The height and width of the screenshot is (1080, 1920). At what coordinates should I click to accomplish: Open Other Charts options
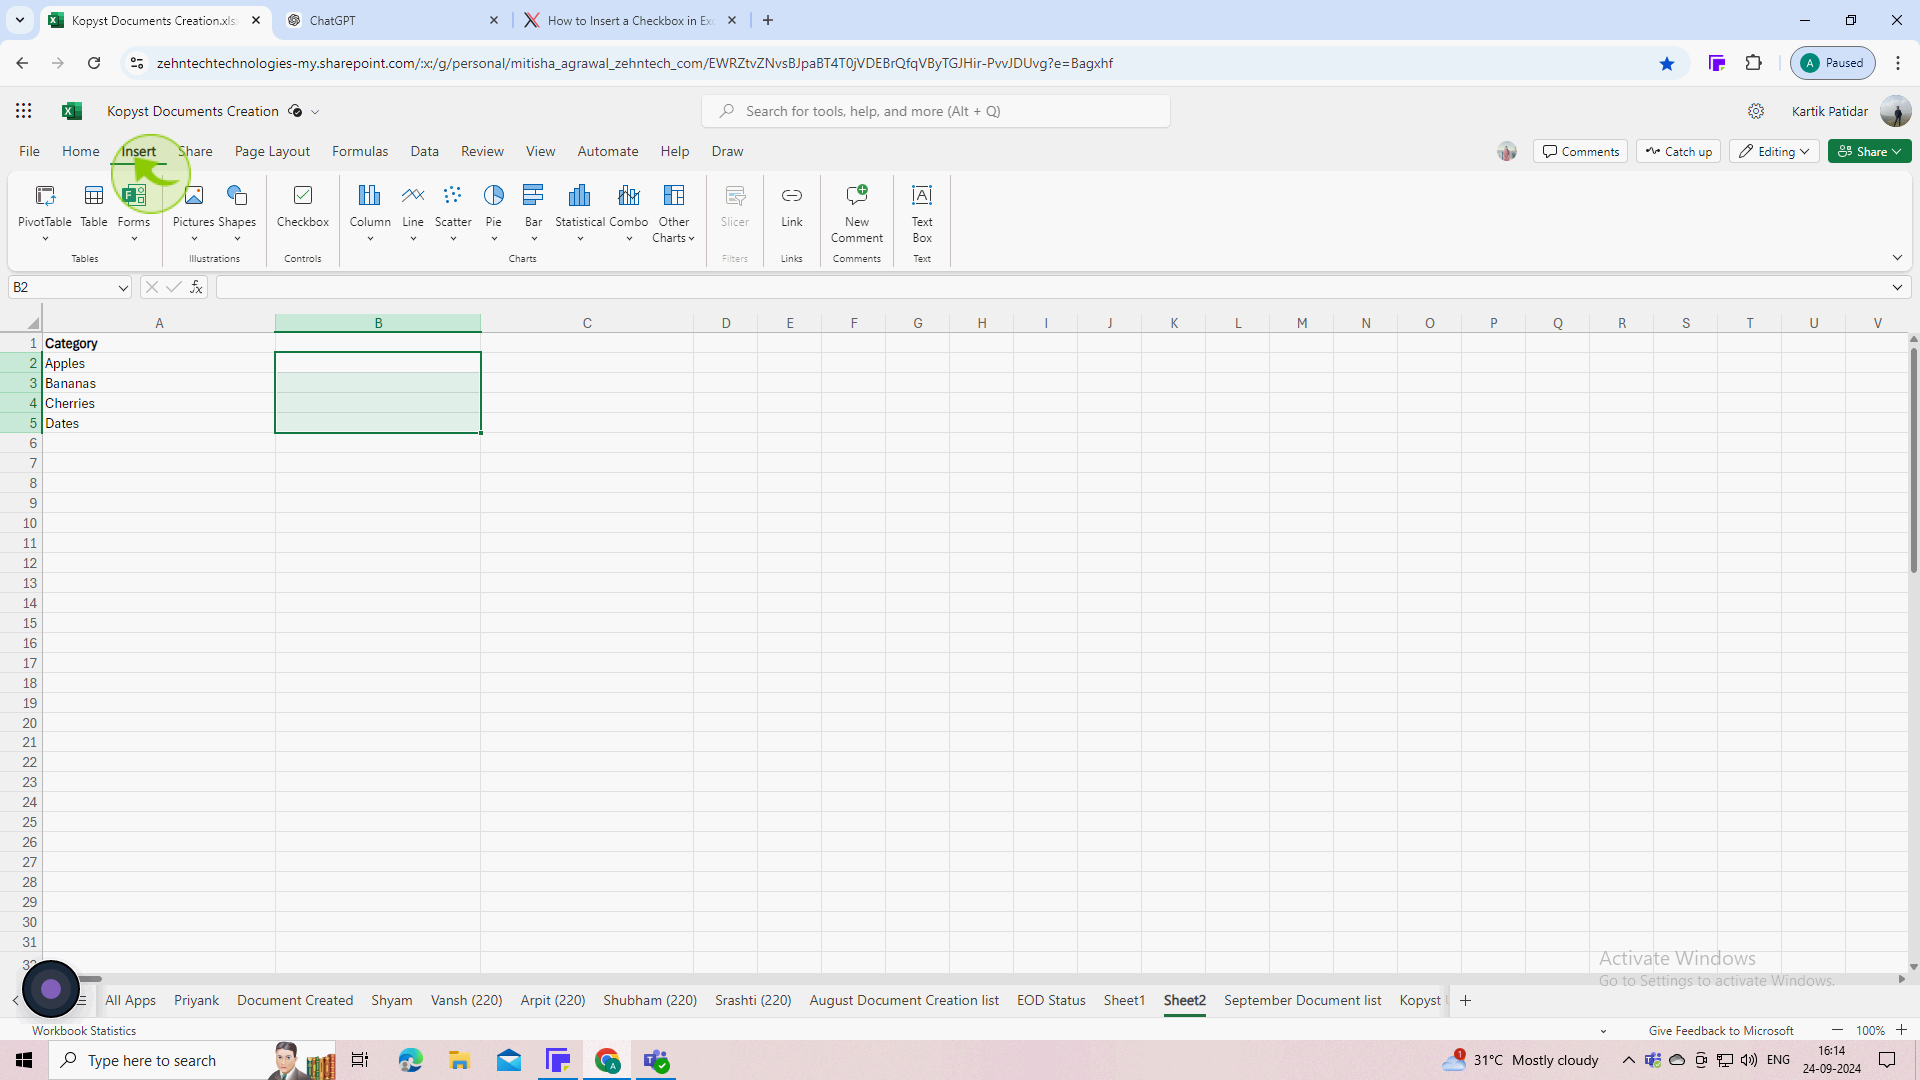(674, 212)
